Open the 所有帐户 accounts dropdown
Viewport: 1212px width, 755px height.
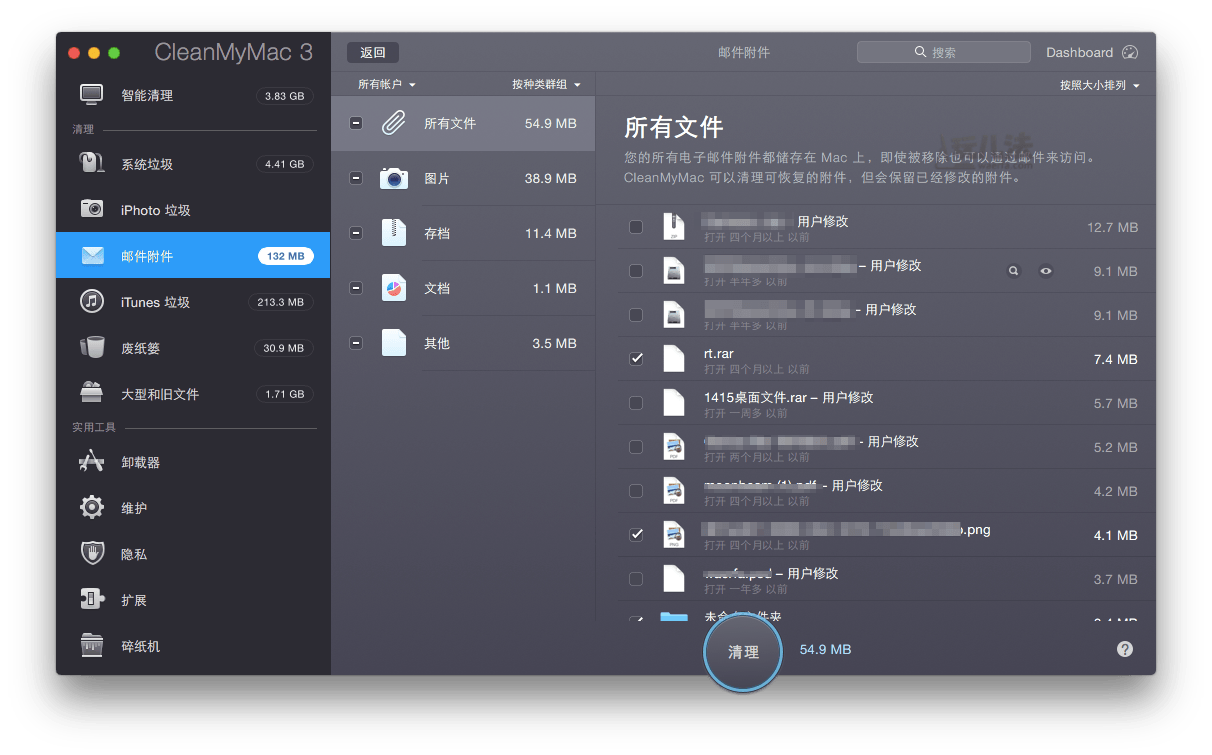click(387, 85)
